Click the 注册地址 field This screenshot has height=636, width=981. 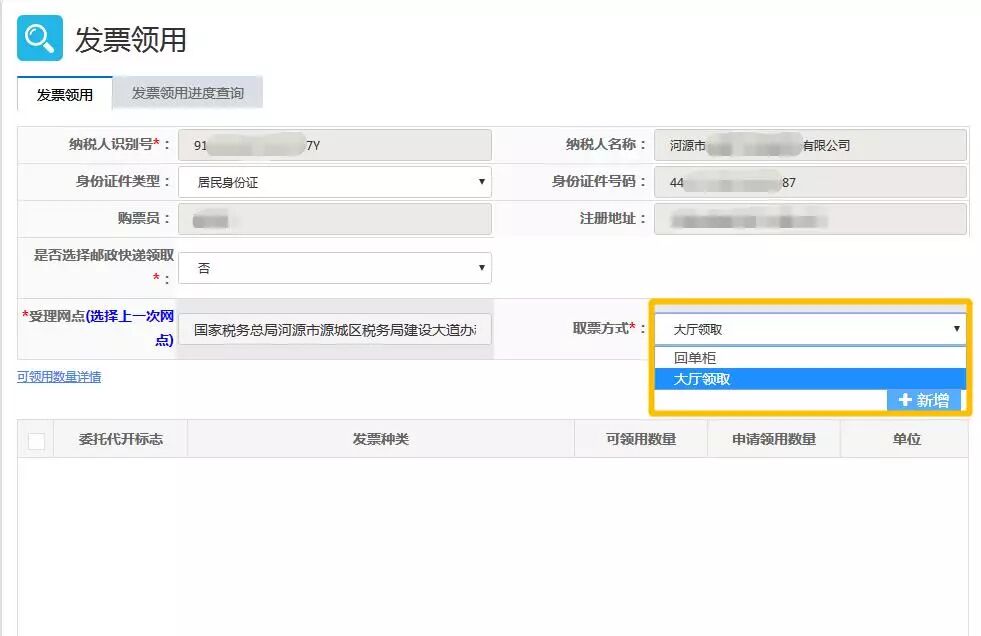(812, 218)
